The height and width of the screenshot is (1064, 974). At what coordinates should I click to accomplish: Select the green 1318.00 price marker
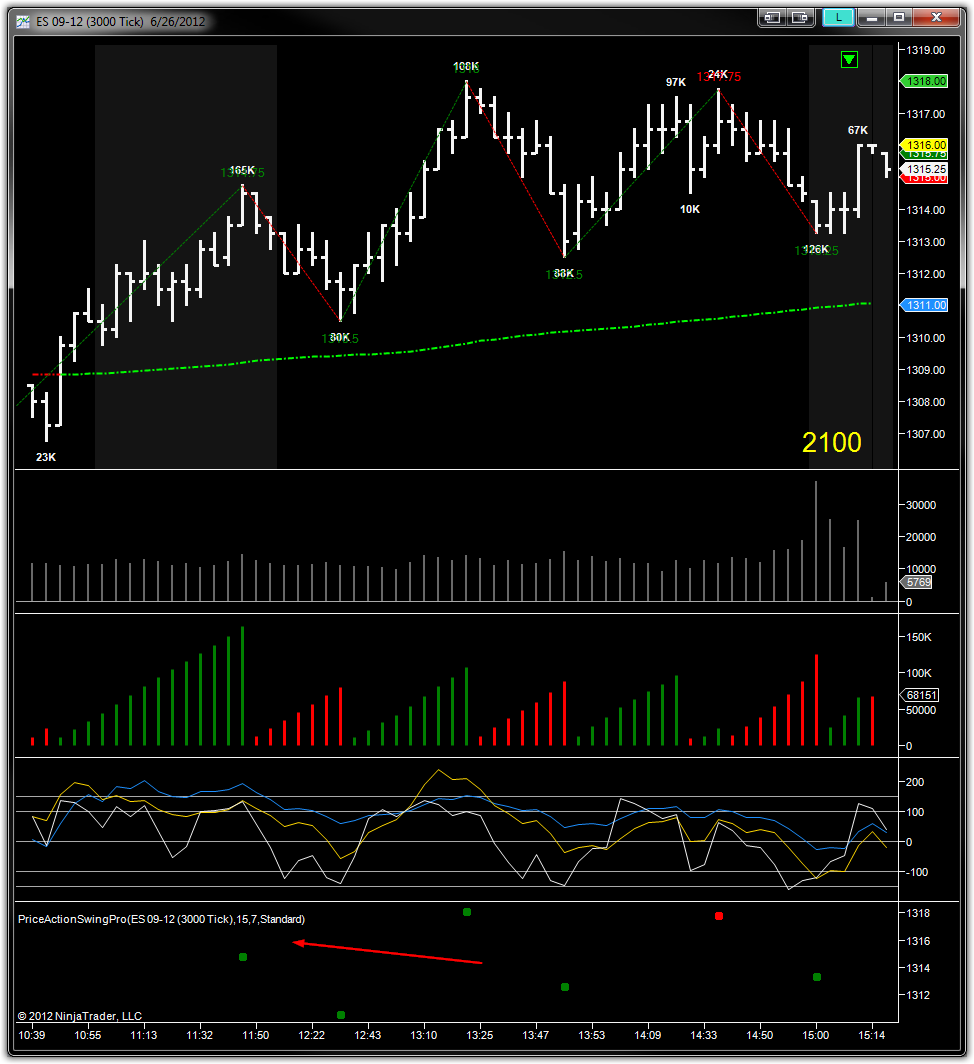(x=924, y=81)
